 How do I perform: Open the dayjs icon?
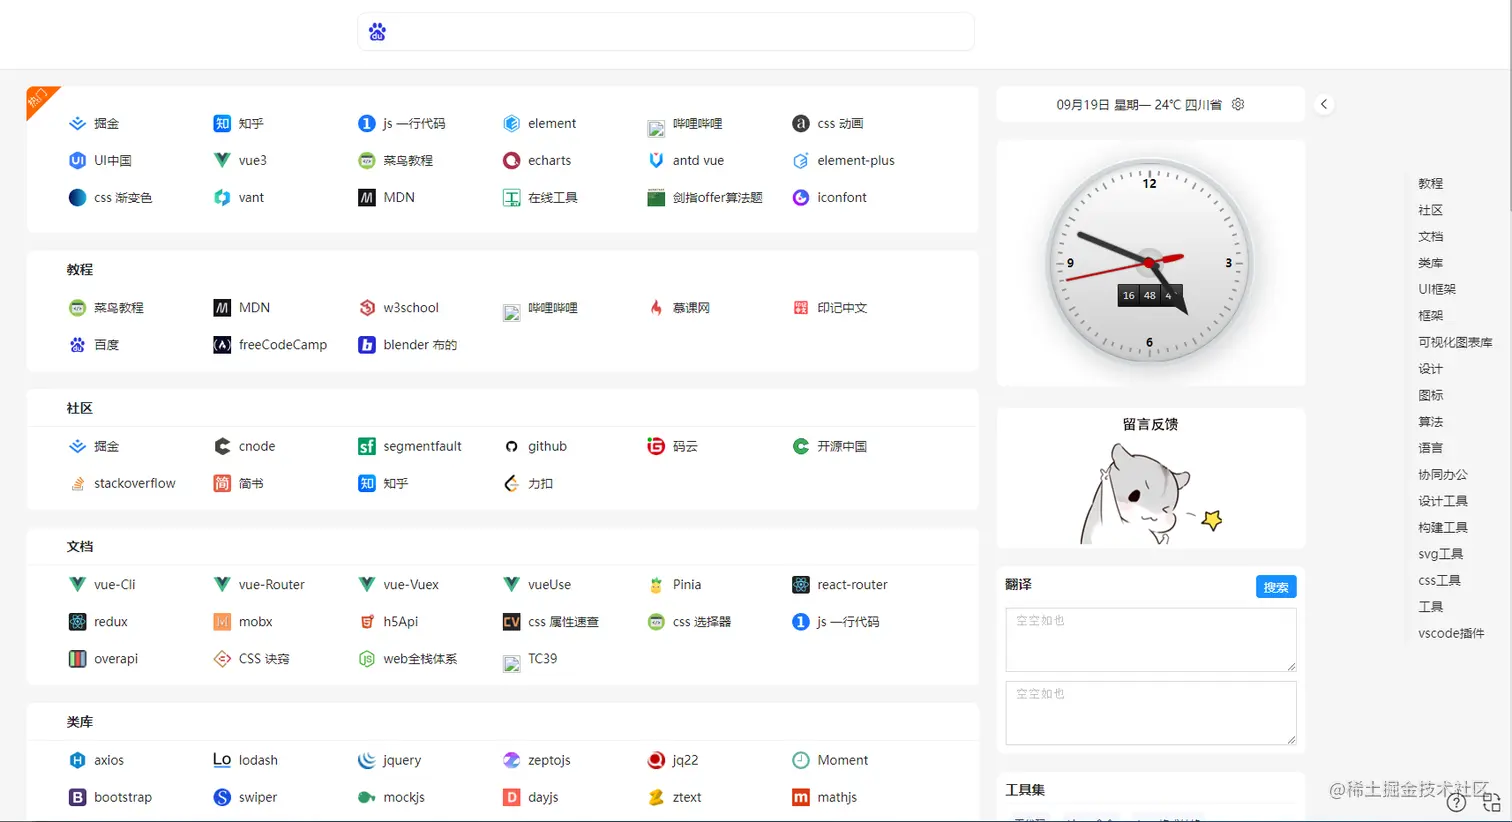coord(511,797)
